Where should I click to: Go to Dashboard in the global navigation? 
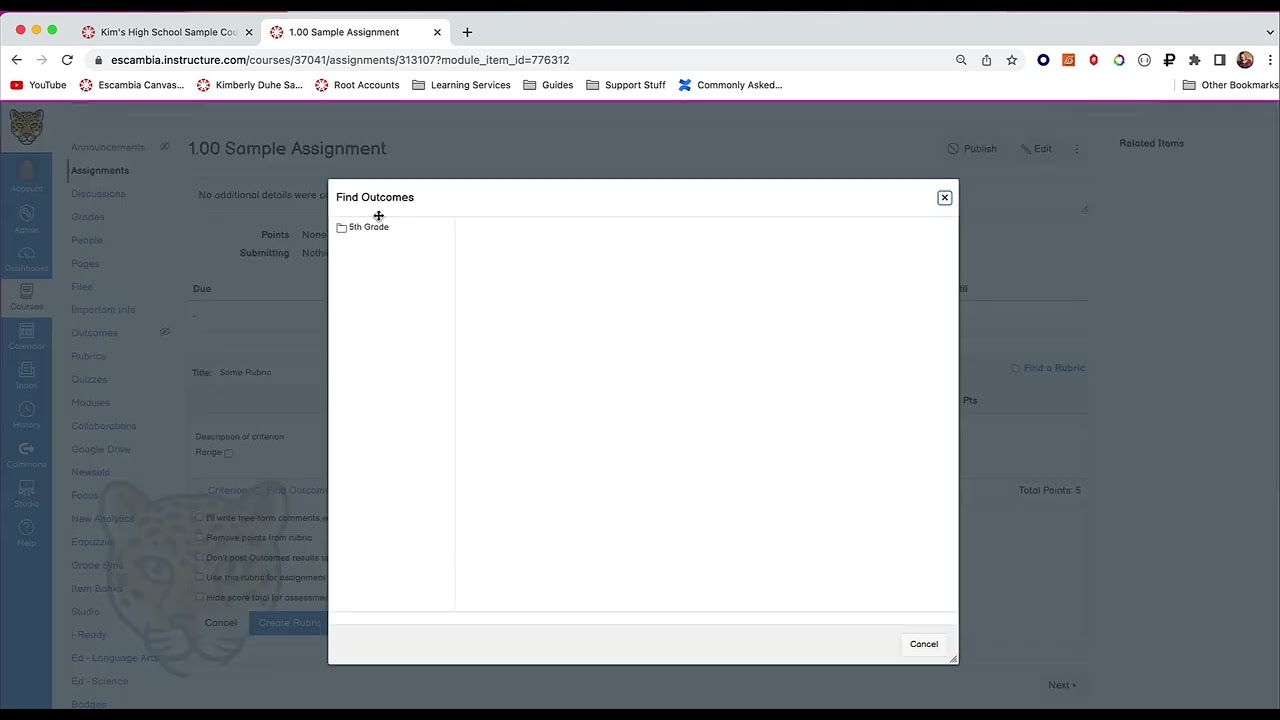pos(26,259)
